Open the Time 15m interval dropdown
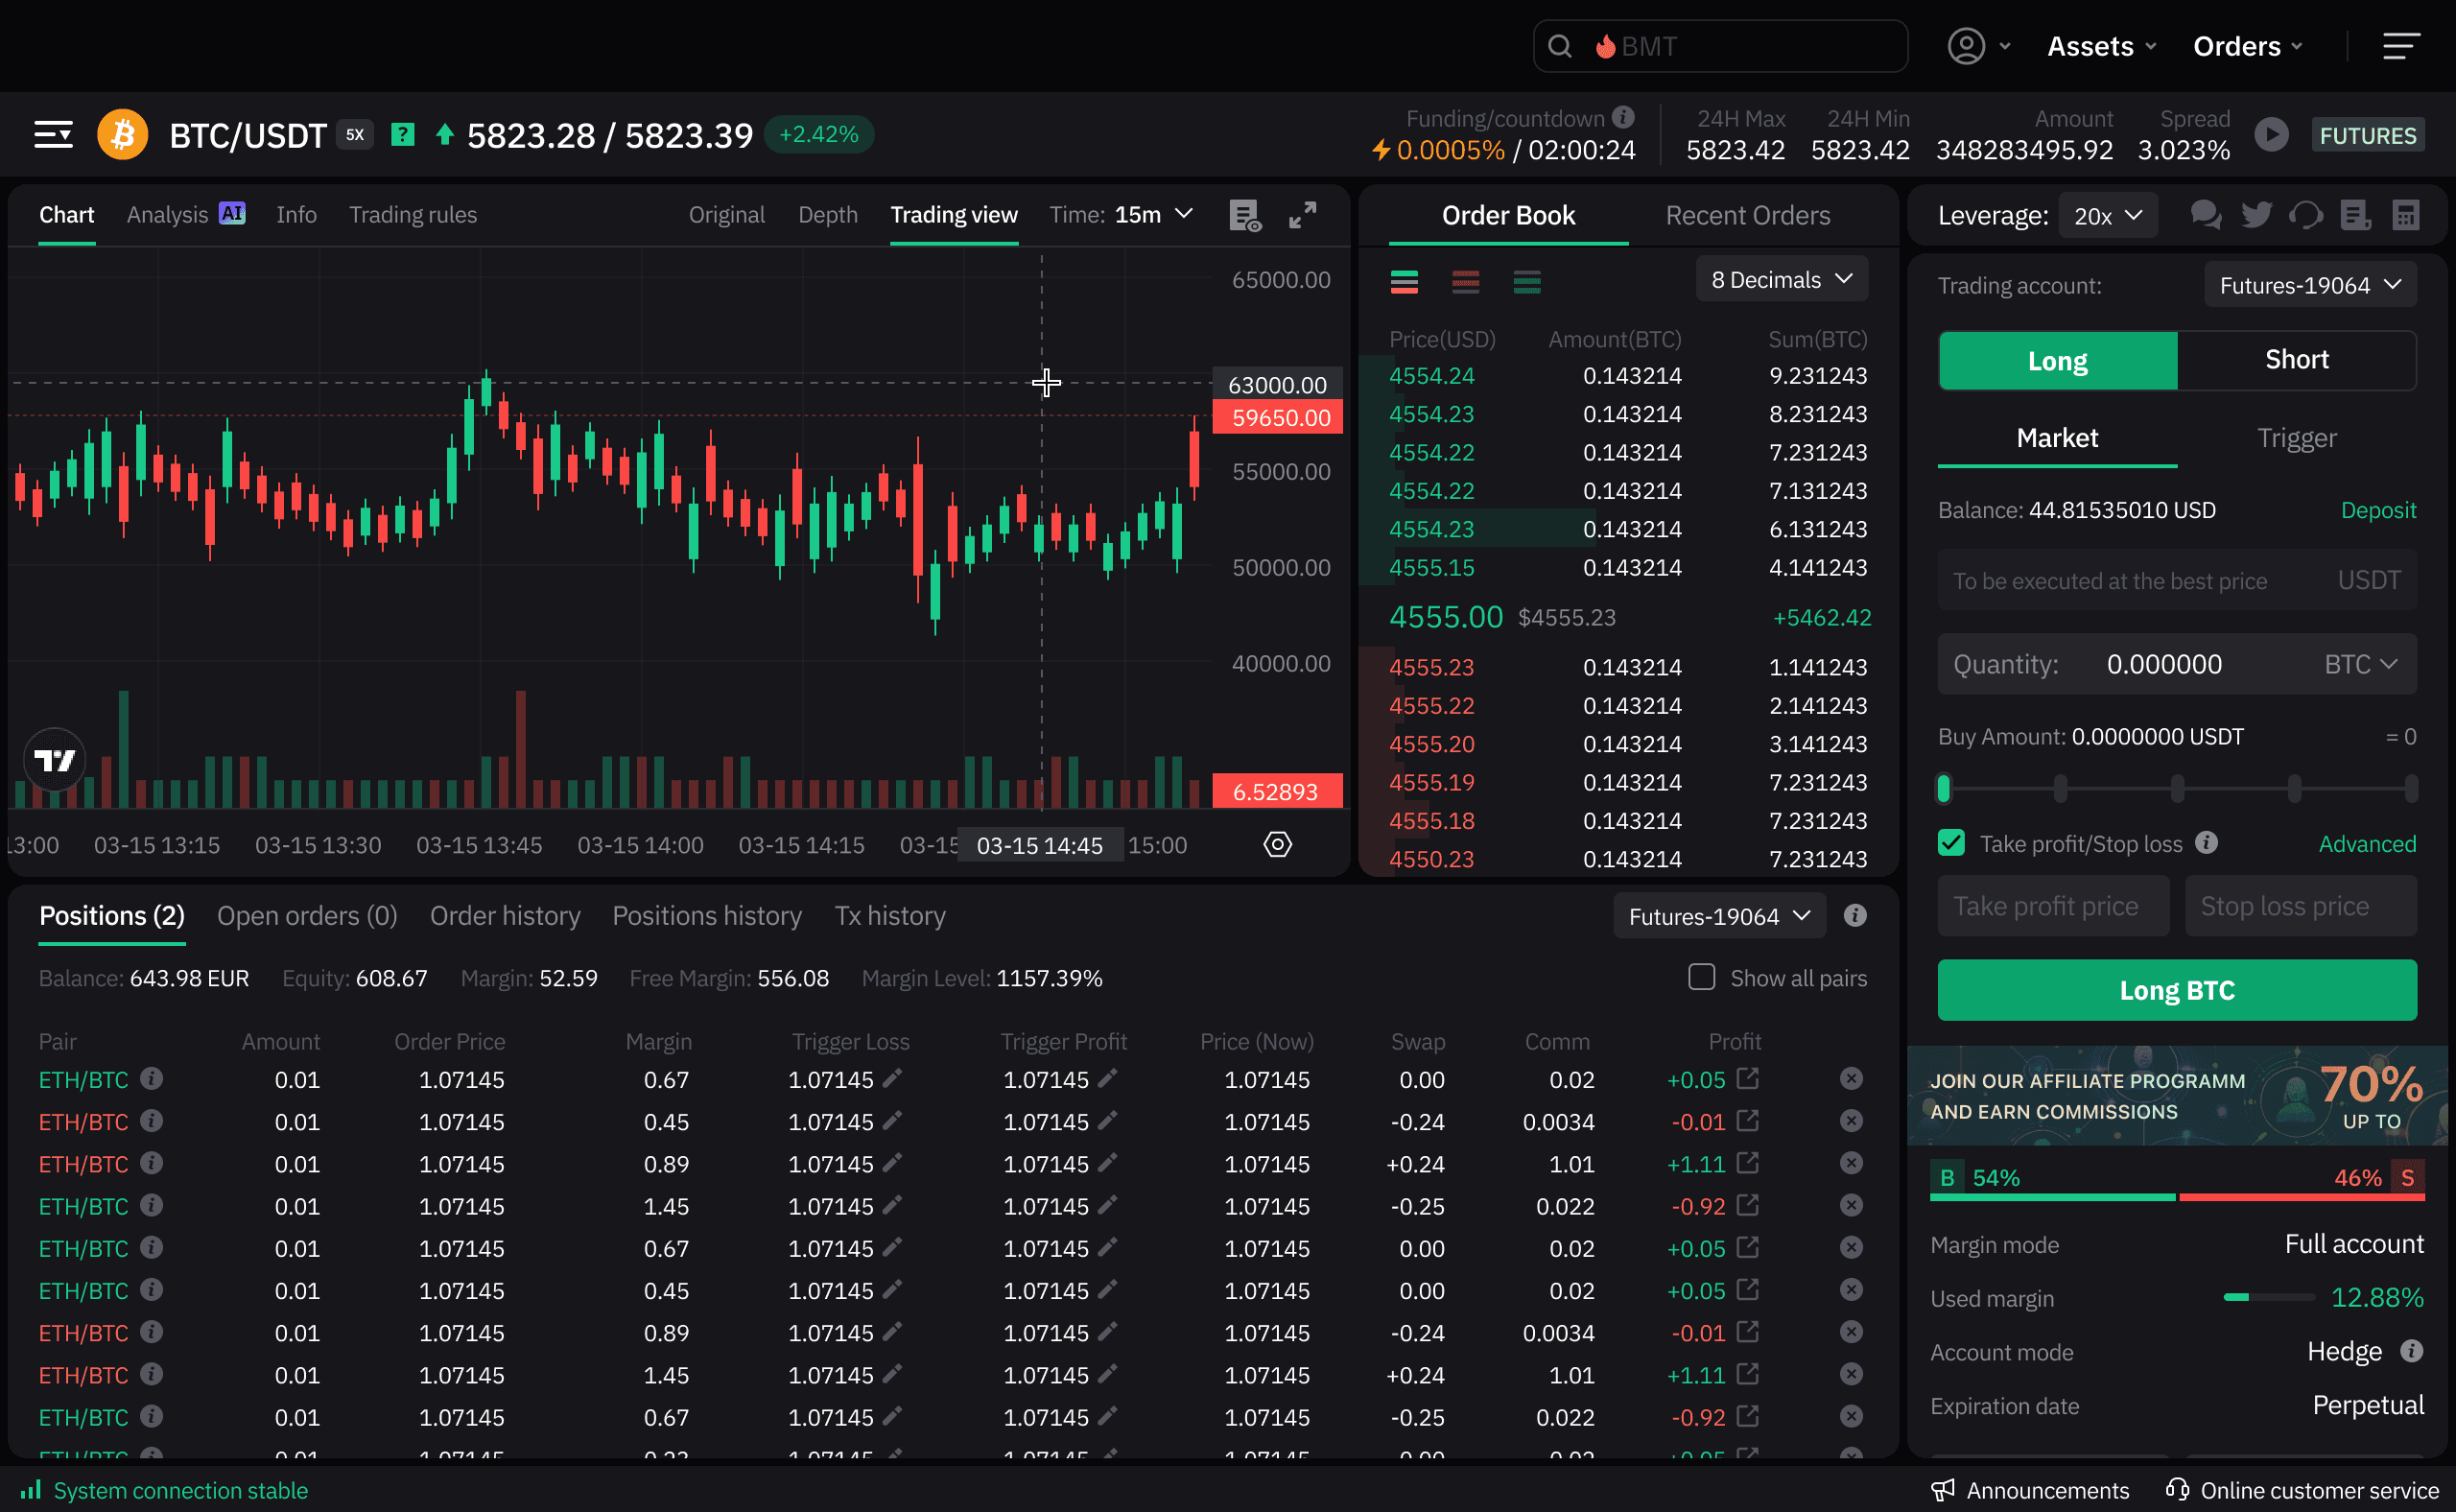 pos(1121,215)
